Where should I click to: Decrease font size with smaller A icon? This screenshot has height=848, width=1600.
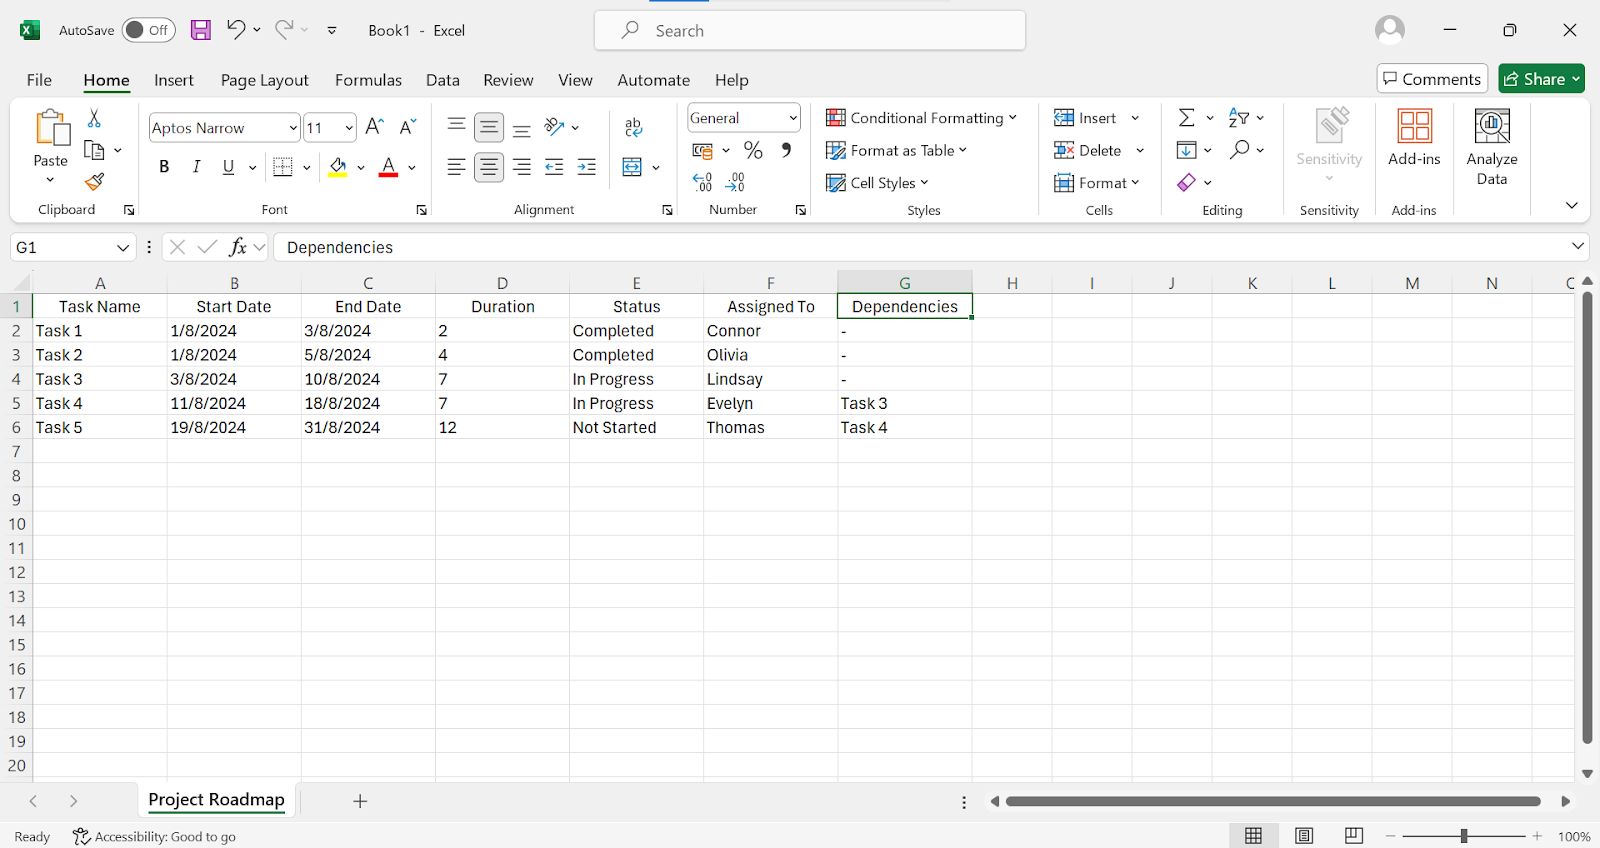tap(407, 127)
